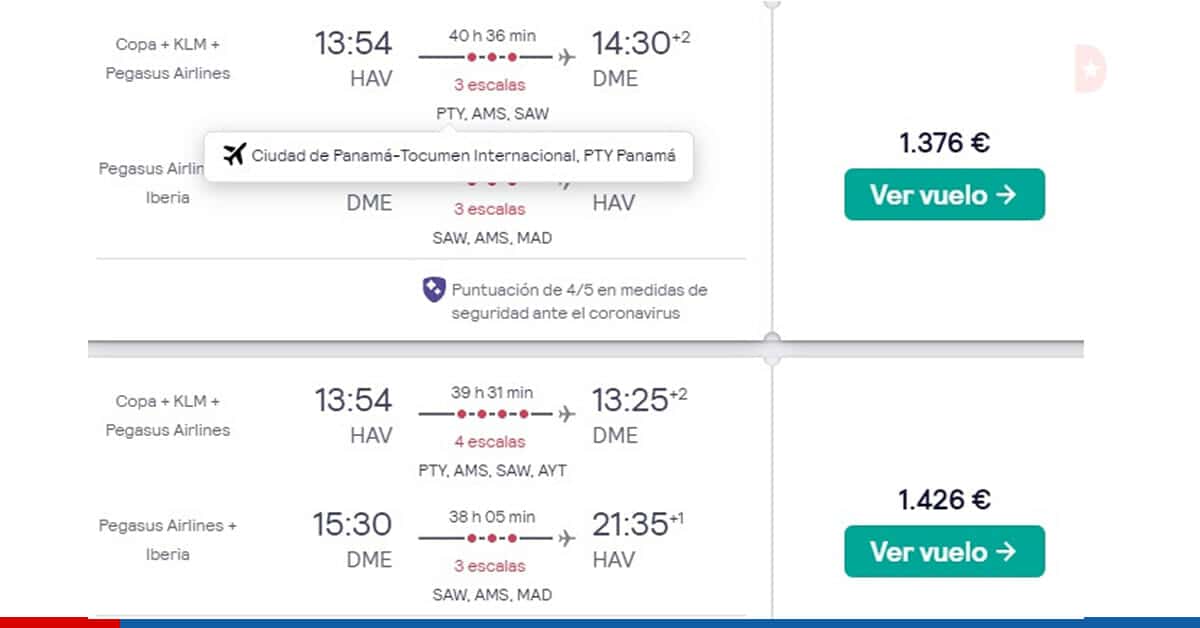The image size is (1200, 628).
Task: Open Ver vuelo for the 1.426 € flight
Action: (x=944, y=551)
